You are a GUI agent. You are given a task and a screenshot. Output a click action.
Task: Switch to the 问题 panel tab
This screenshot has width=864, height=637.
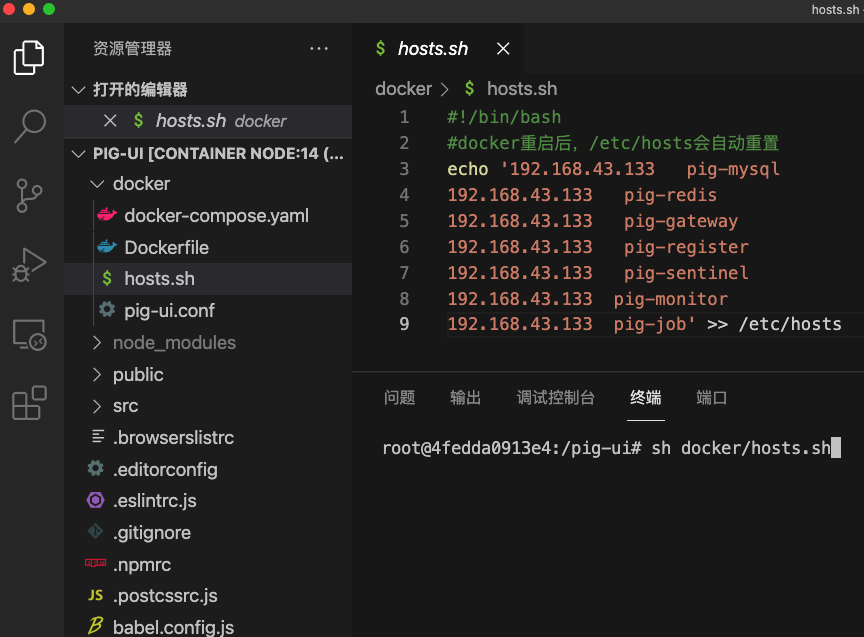(x=399, y=397)
